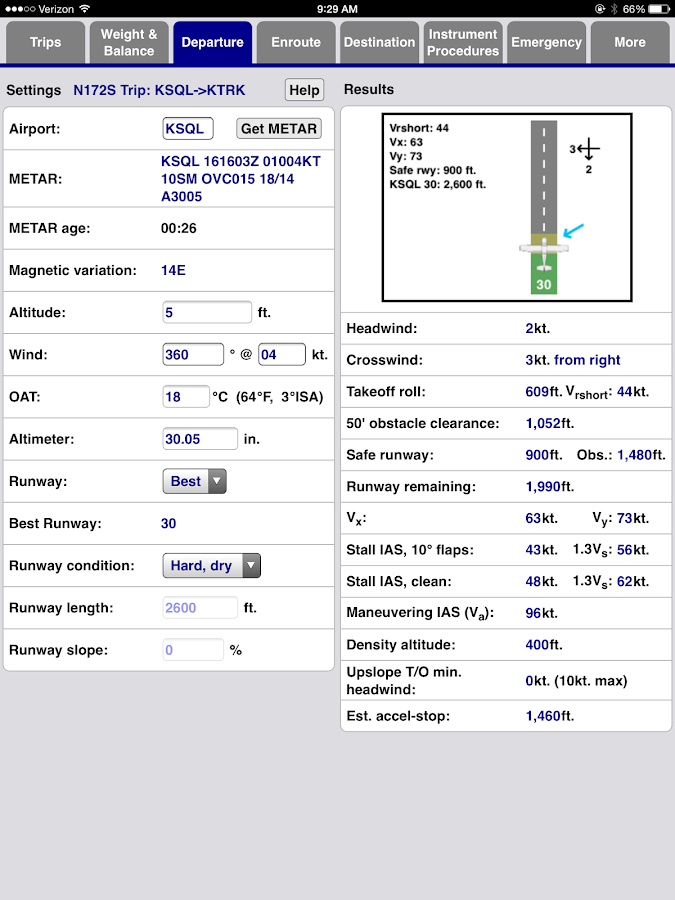Open the Hard, dry runway condition dropdown
The width and height of the screenshot is (675, 900).
[211, 565]
